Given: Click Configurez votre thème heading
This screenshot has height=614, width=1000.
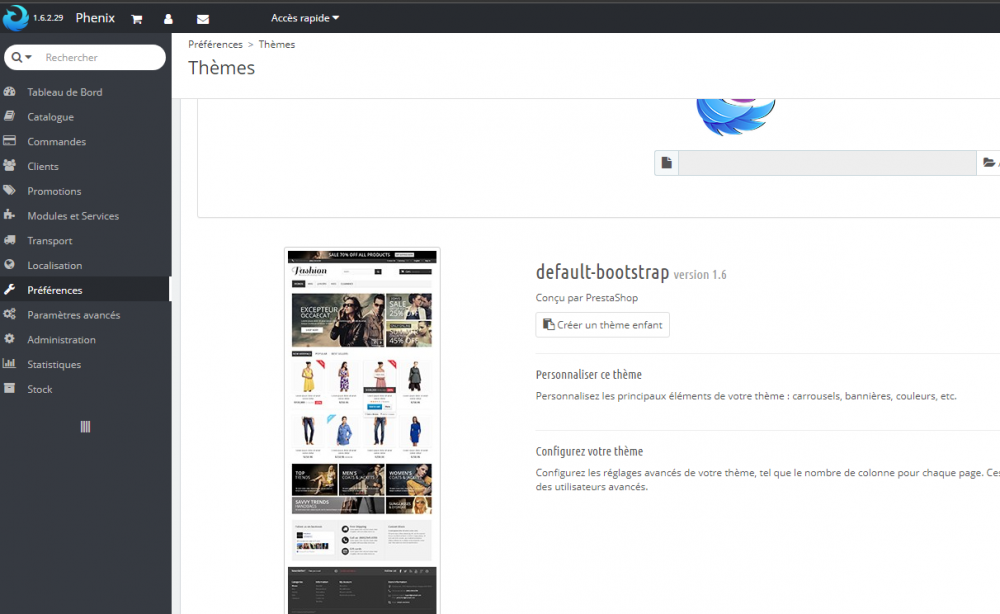Looking at the screenshot, I should [589, 451].
